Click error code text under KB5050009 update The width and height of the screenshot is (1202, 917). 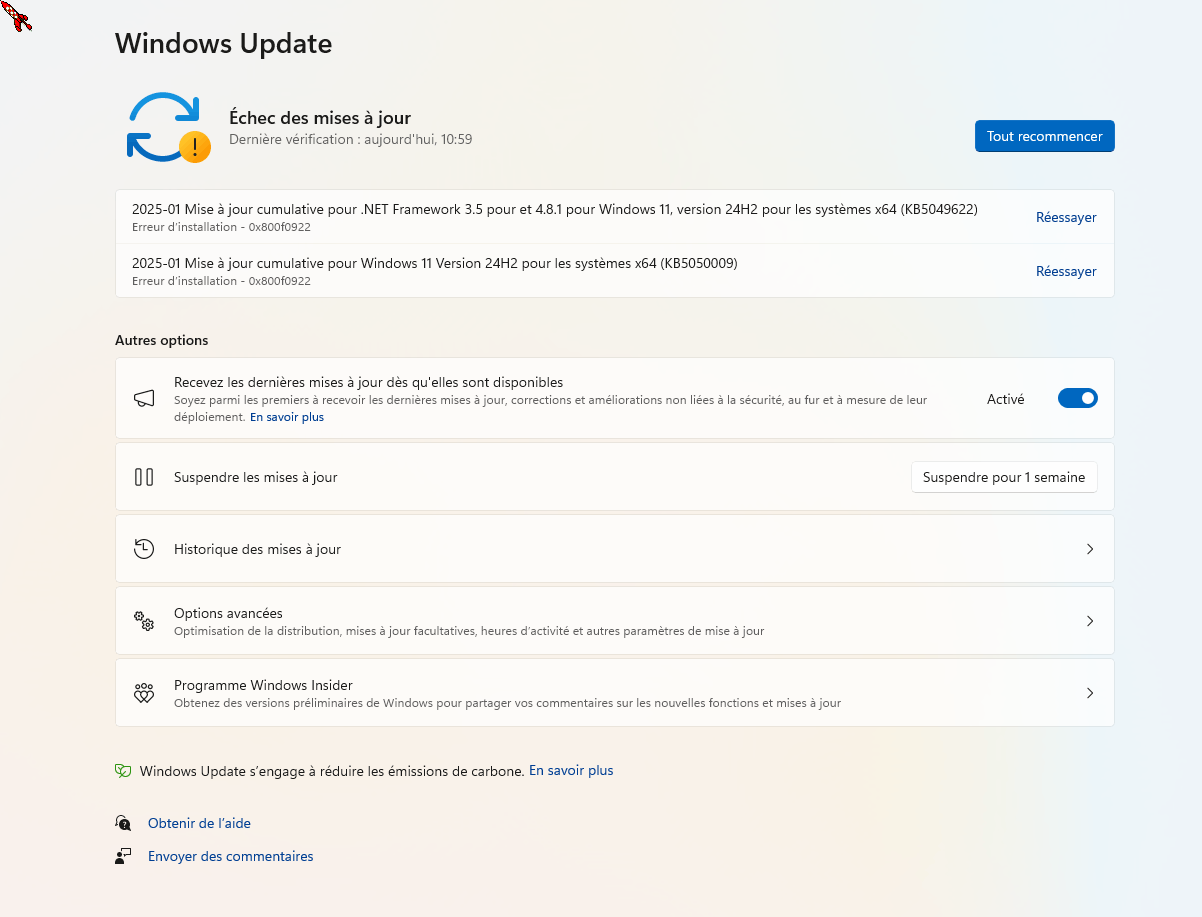point(221,281)
